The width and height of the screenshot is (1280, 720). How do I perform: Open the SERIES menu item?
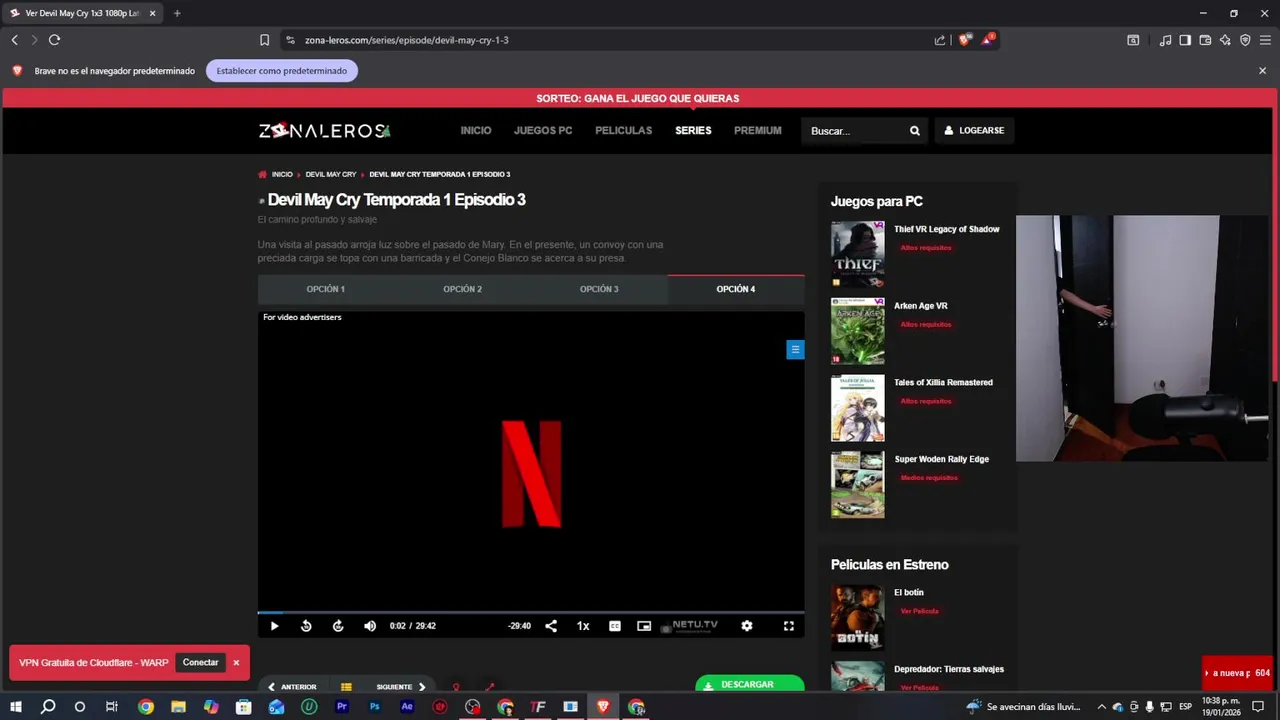[x=693, y=131]
